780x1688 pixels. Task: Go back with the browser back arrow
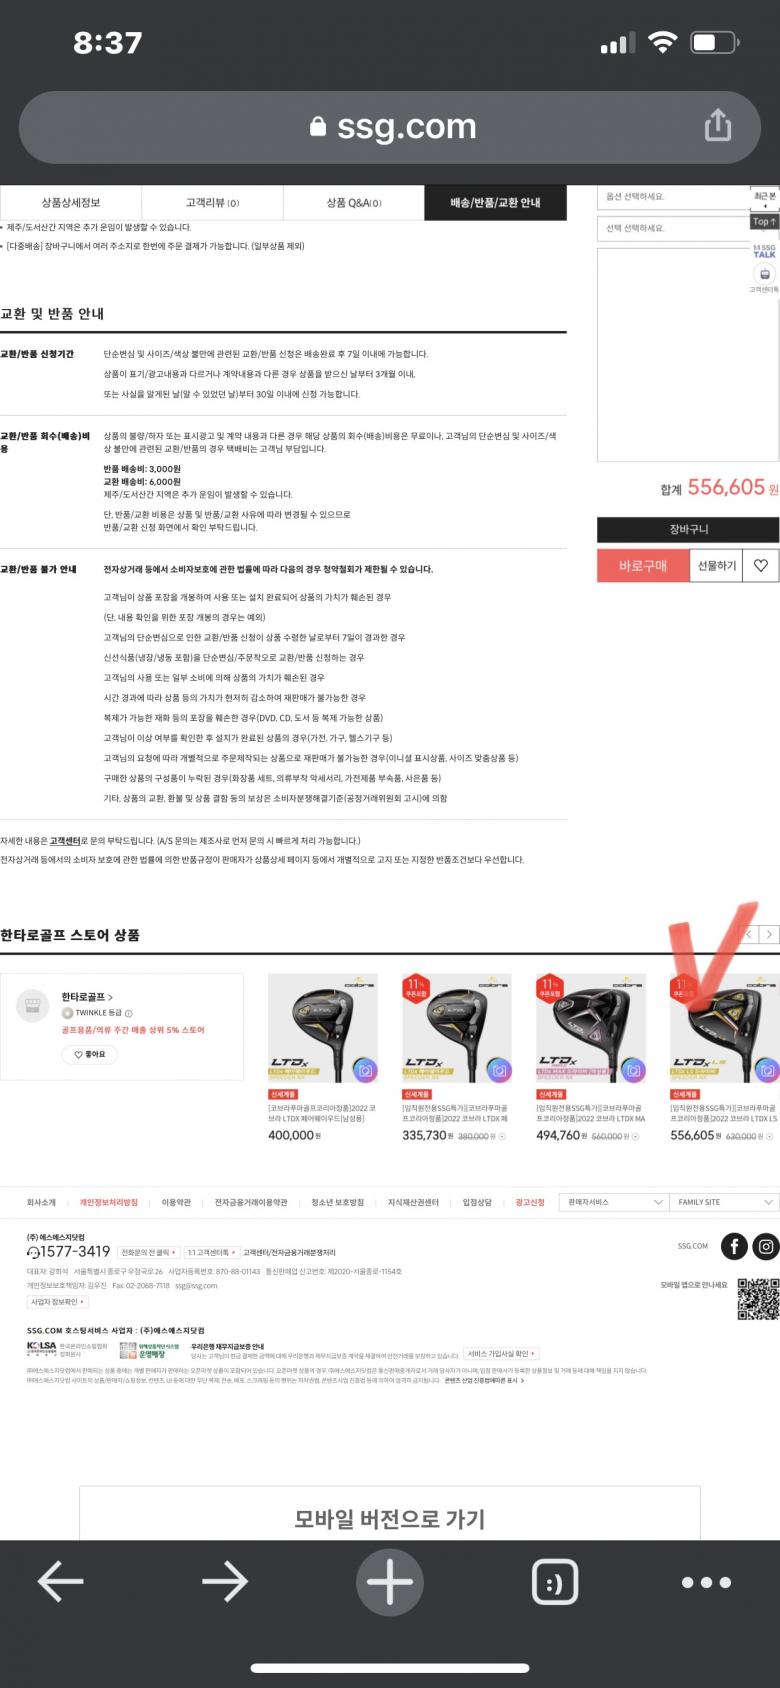60,1581
